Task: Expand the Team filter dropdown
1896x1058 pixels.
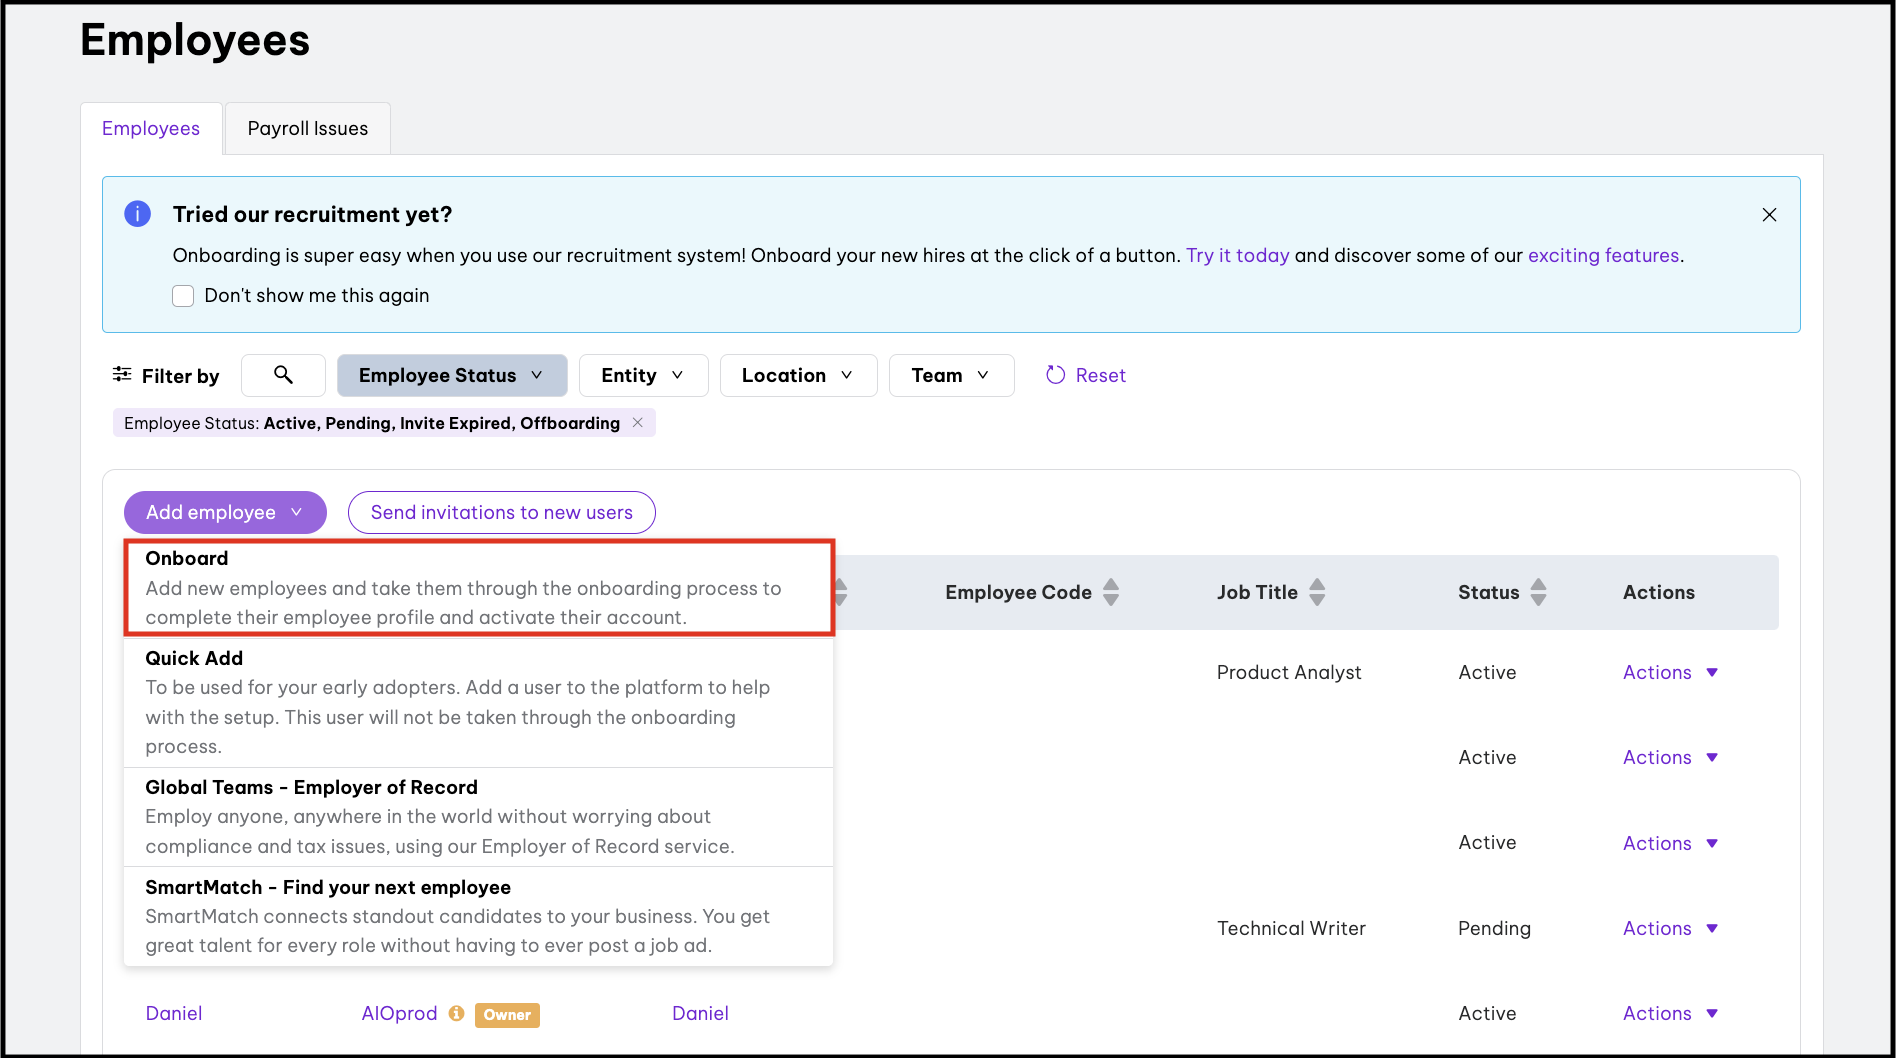Action: [951, 375]
